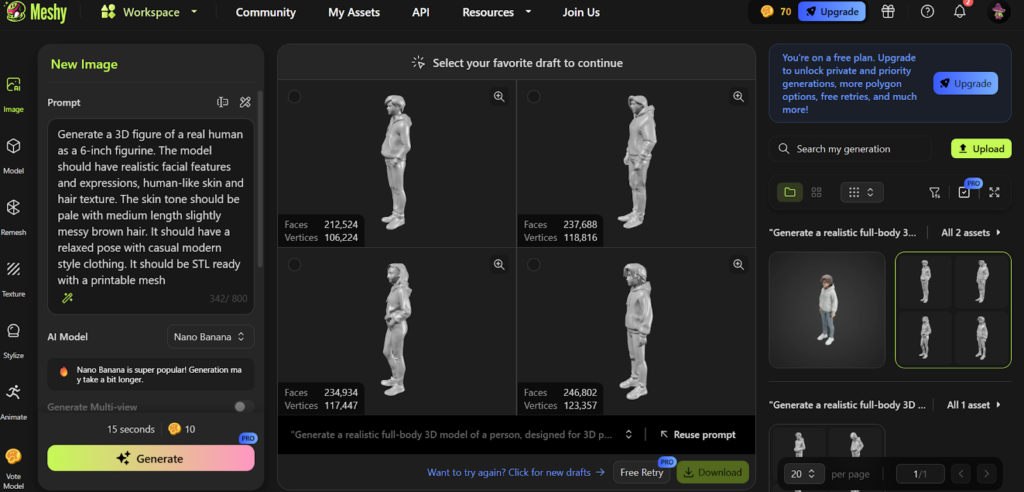
Task: Open the gift box rewards icon
Action: coord(887,12)
